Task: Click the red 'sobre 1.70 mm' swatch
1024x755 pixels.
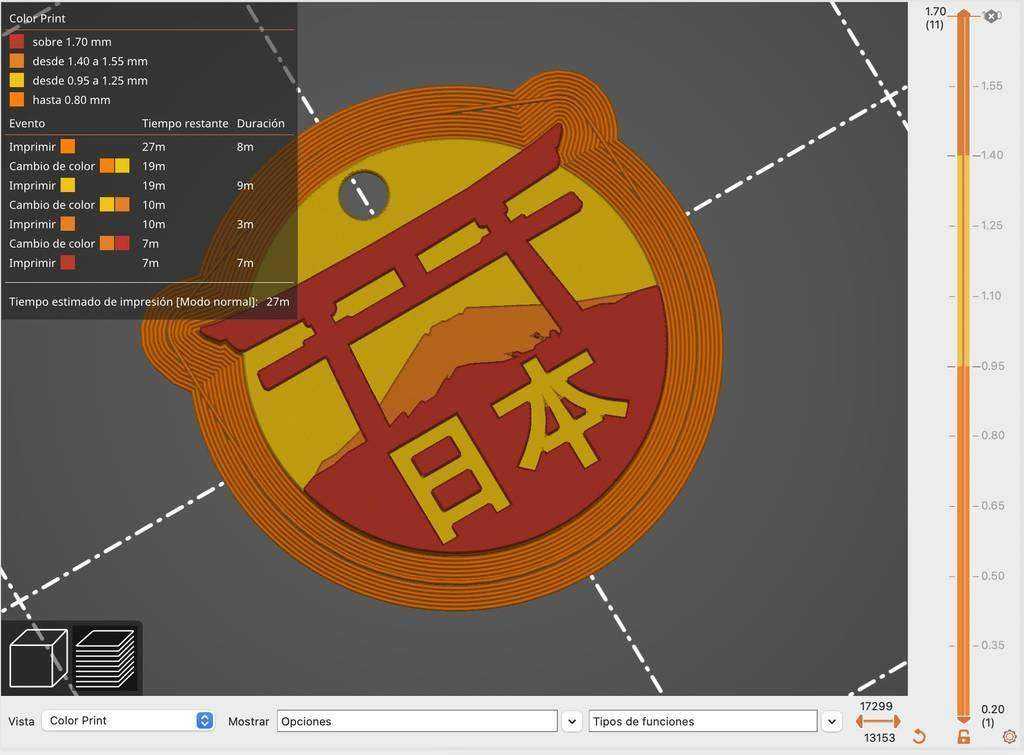Action: (17, 42)
